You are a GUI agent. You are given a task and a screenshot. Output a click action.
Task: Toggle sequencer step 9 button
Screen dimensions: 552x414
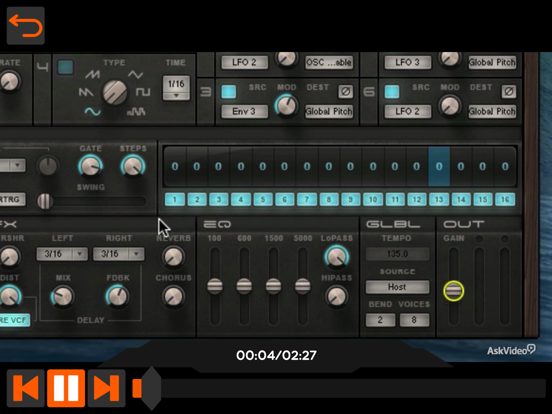(x=351, y=200)
